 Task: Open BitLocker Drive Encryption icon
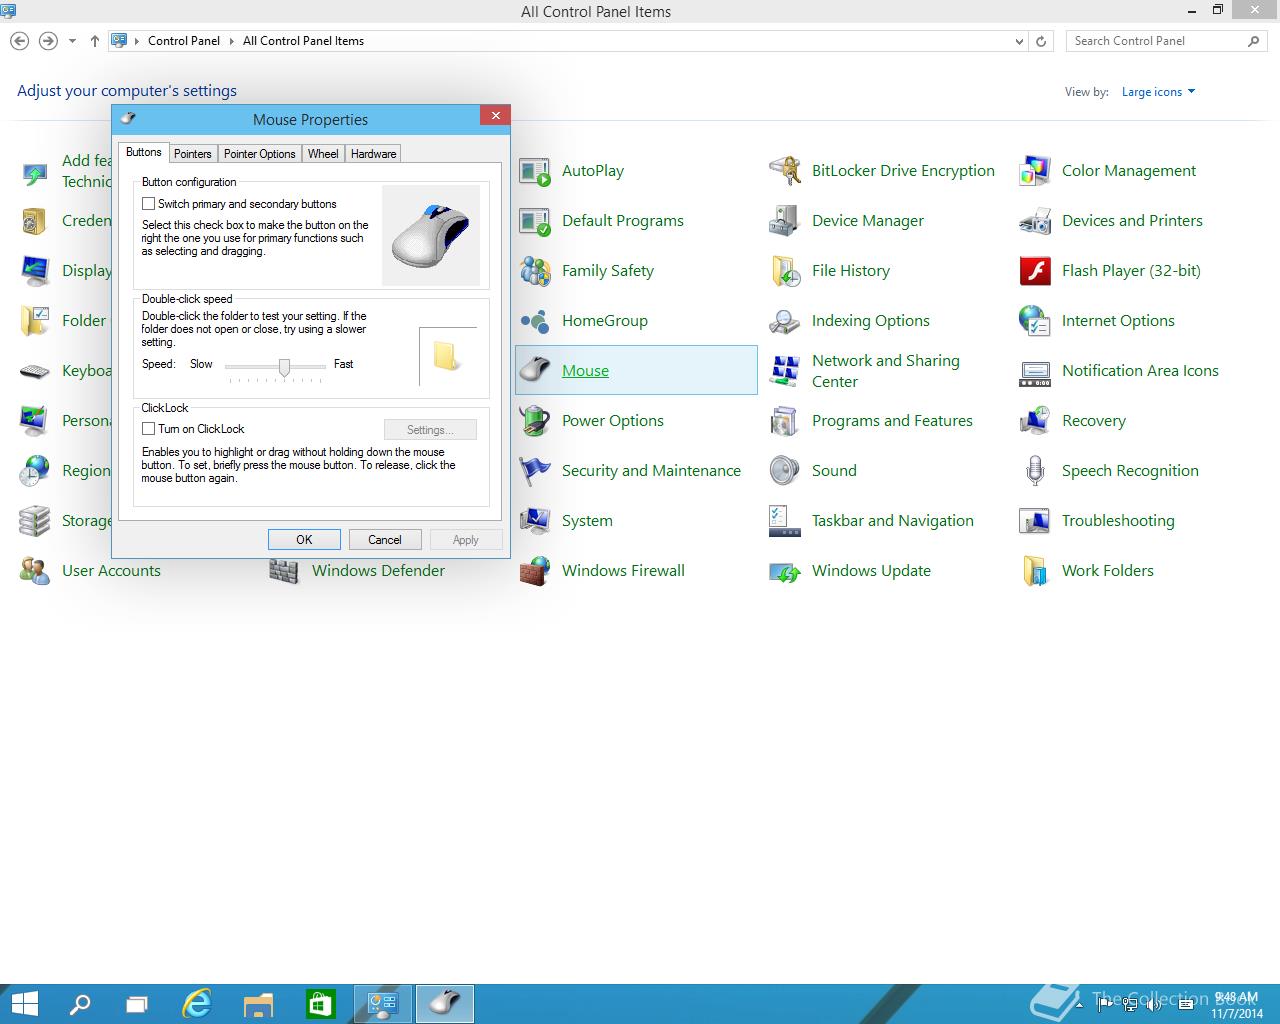point(785,171)
